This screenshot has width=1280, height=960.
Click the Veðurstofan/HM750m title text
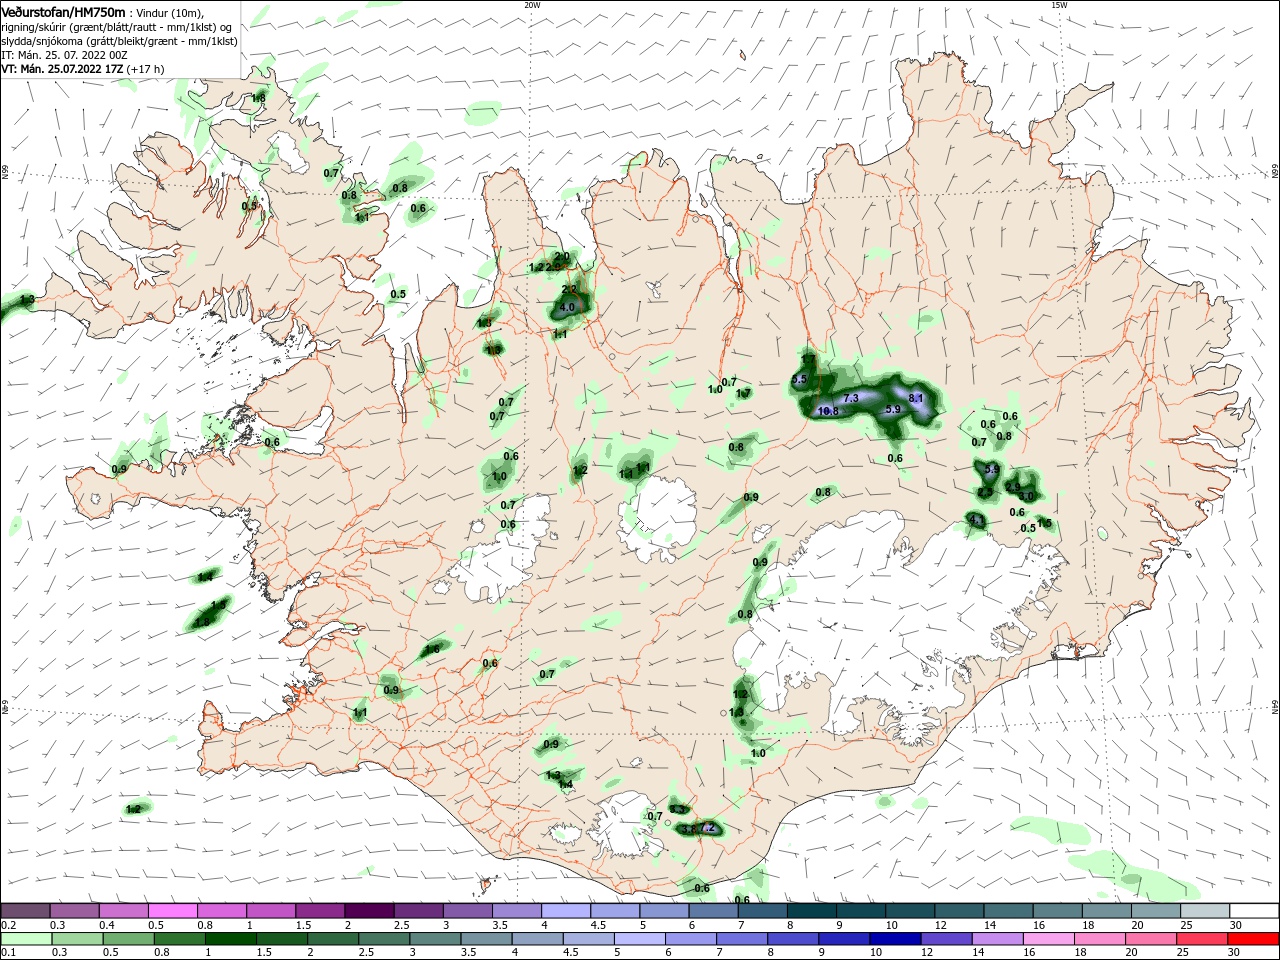pos(63,12)
